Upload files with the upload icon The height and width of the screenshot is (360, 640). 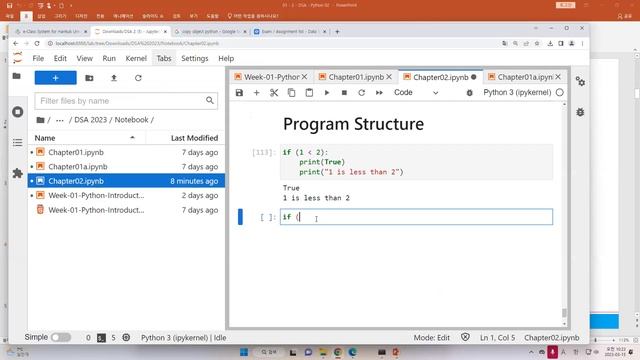pyautogui.click(x=114, y=78)
